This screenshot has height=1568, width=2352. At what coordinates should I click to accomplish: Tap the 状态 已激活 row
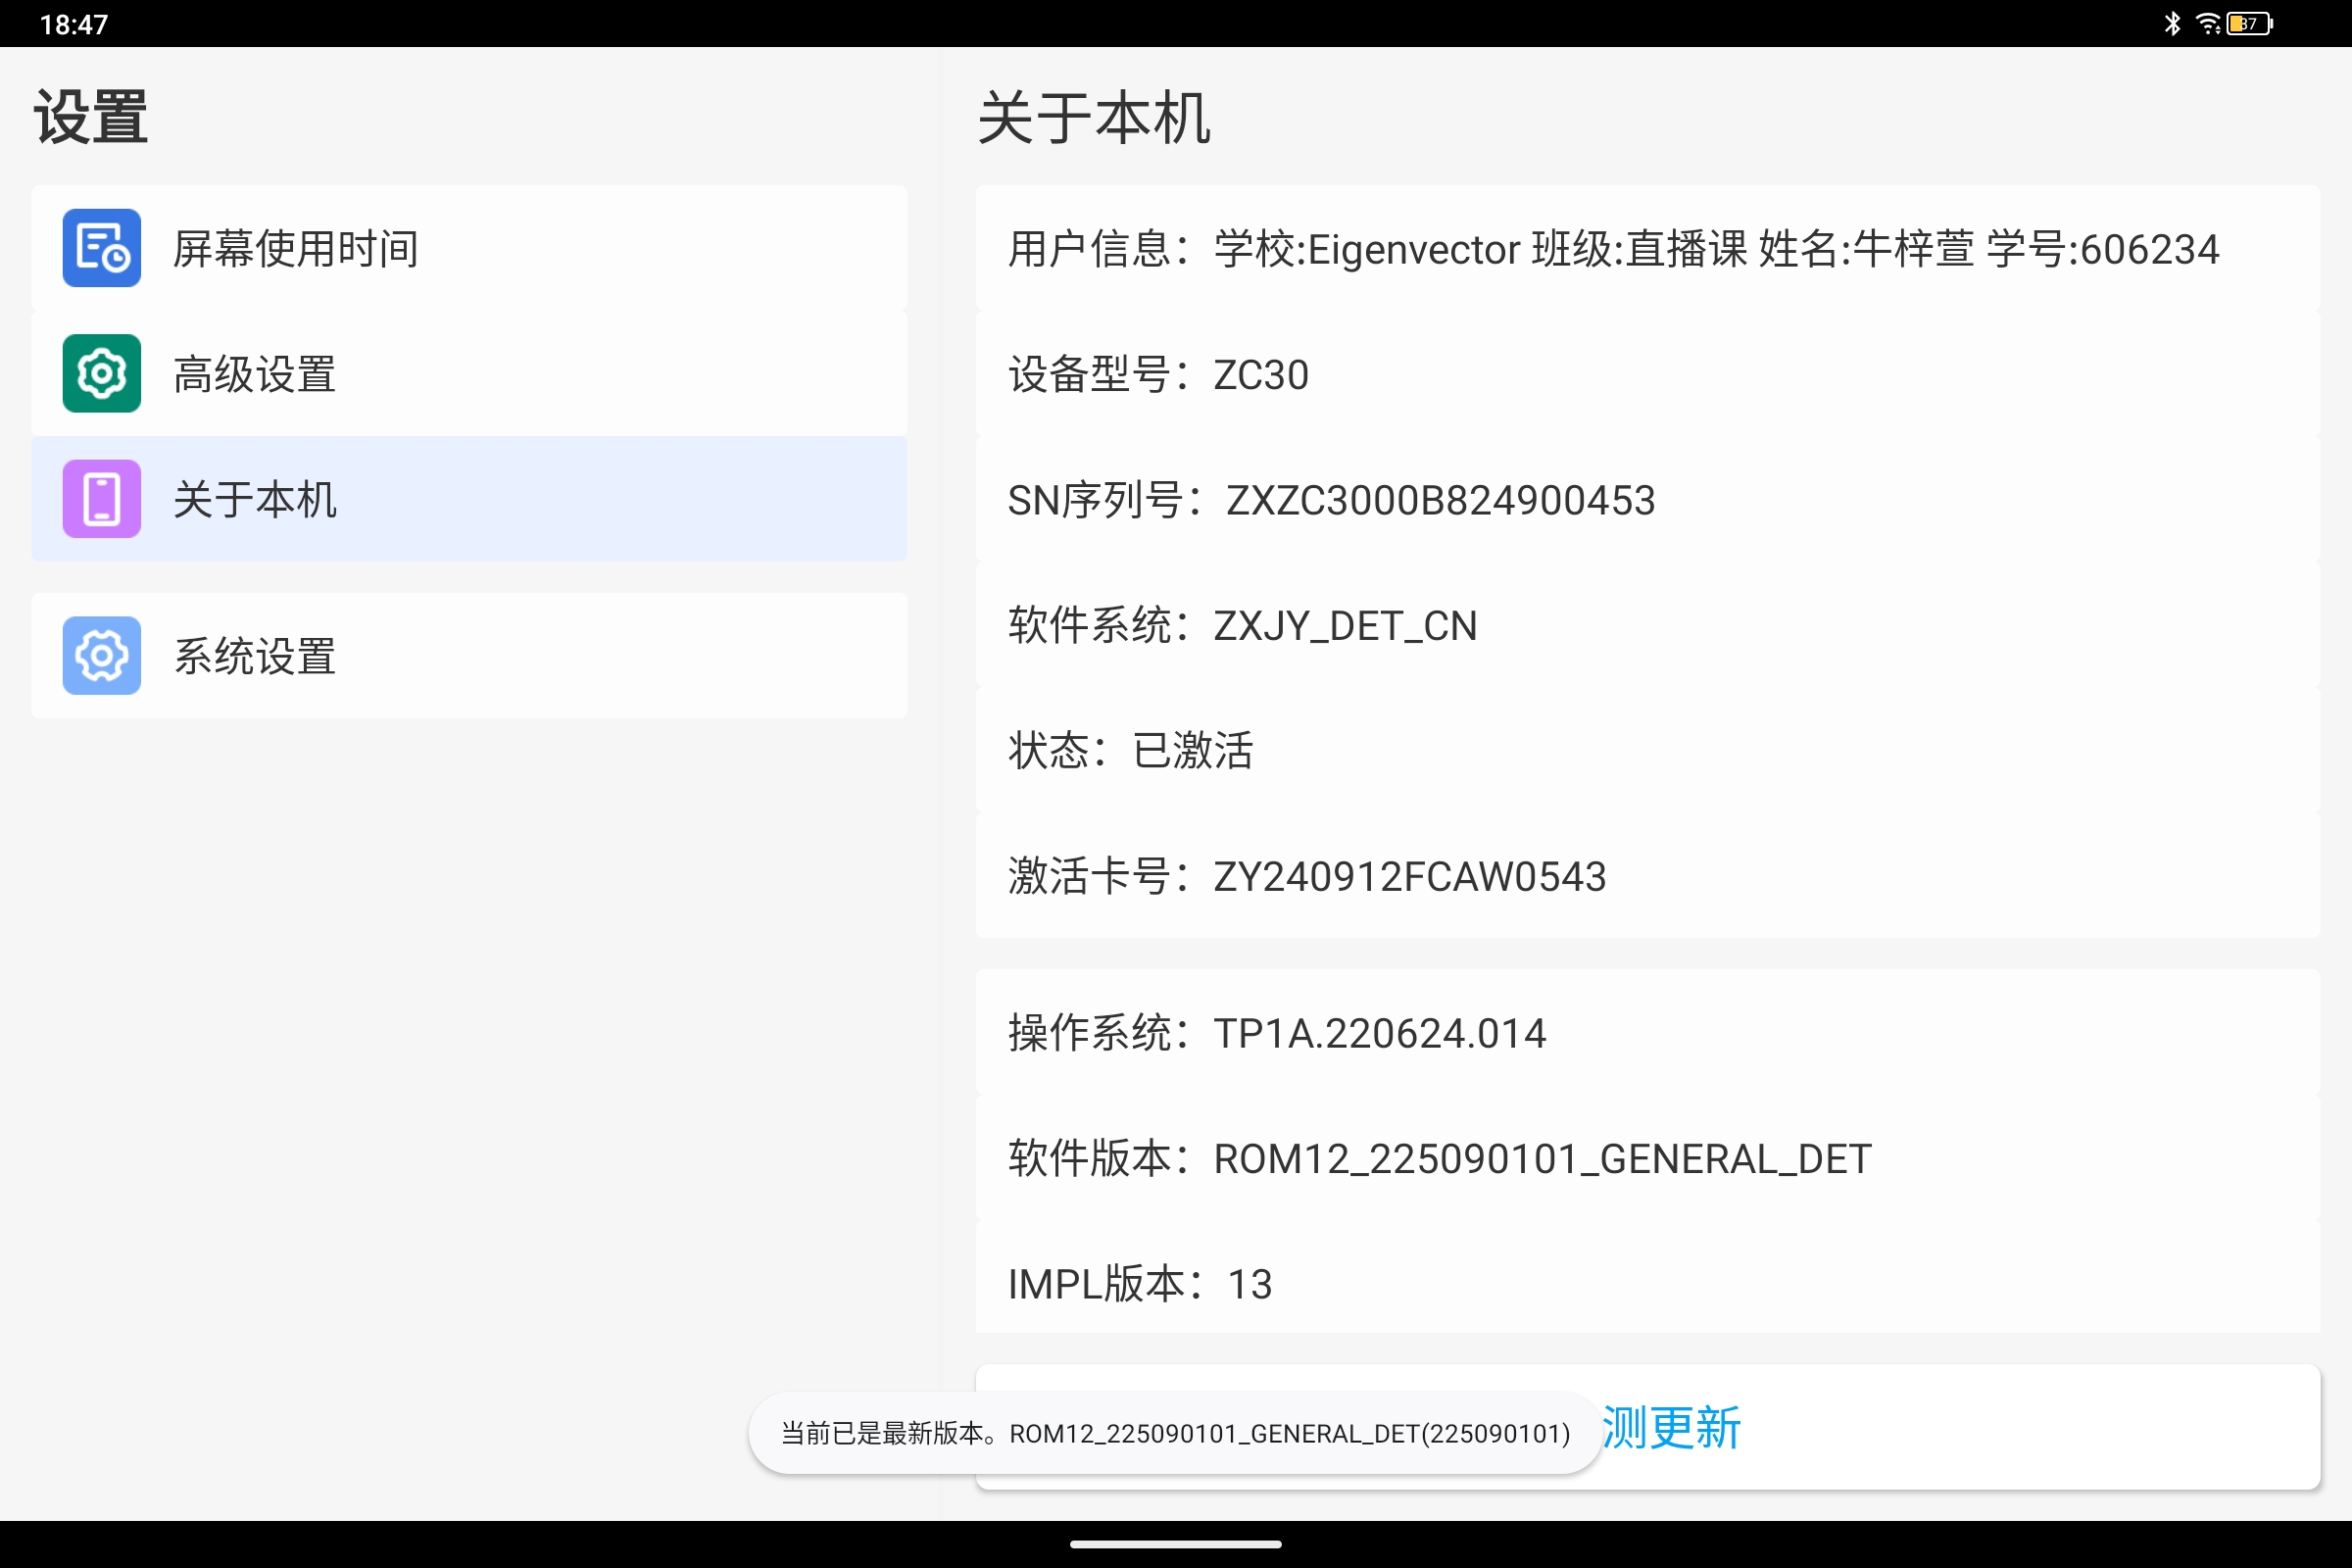1647,749
